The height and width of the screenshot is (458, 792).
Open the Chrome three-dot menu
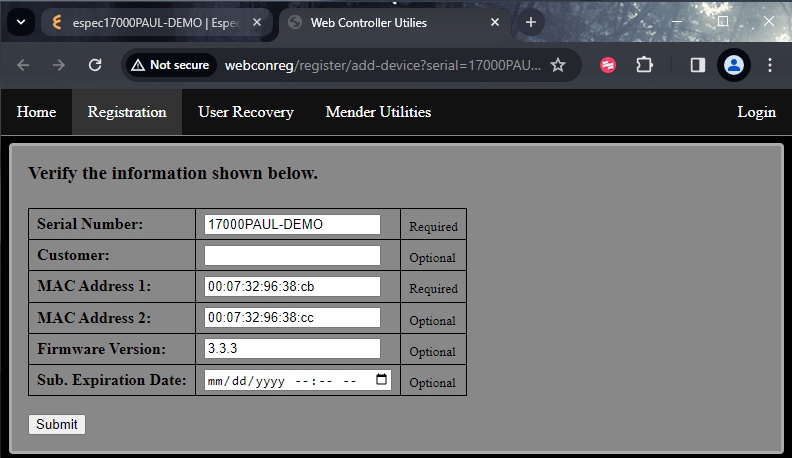click(770, 65)
